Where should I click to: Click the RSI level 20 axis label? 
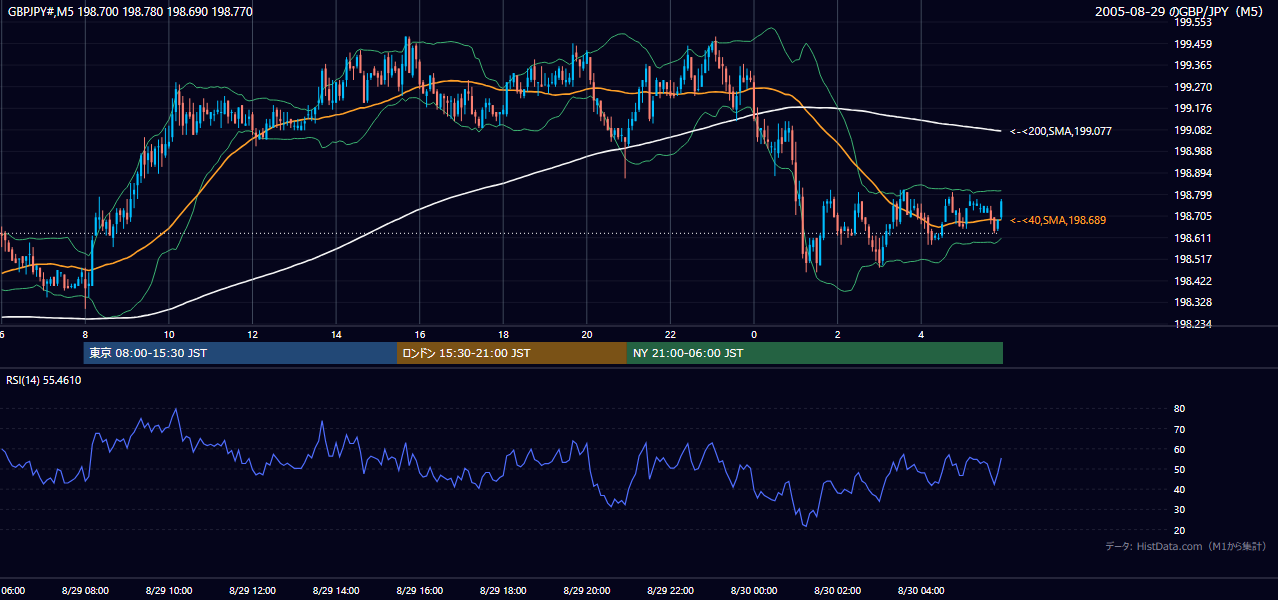1179,530
